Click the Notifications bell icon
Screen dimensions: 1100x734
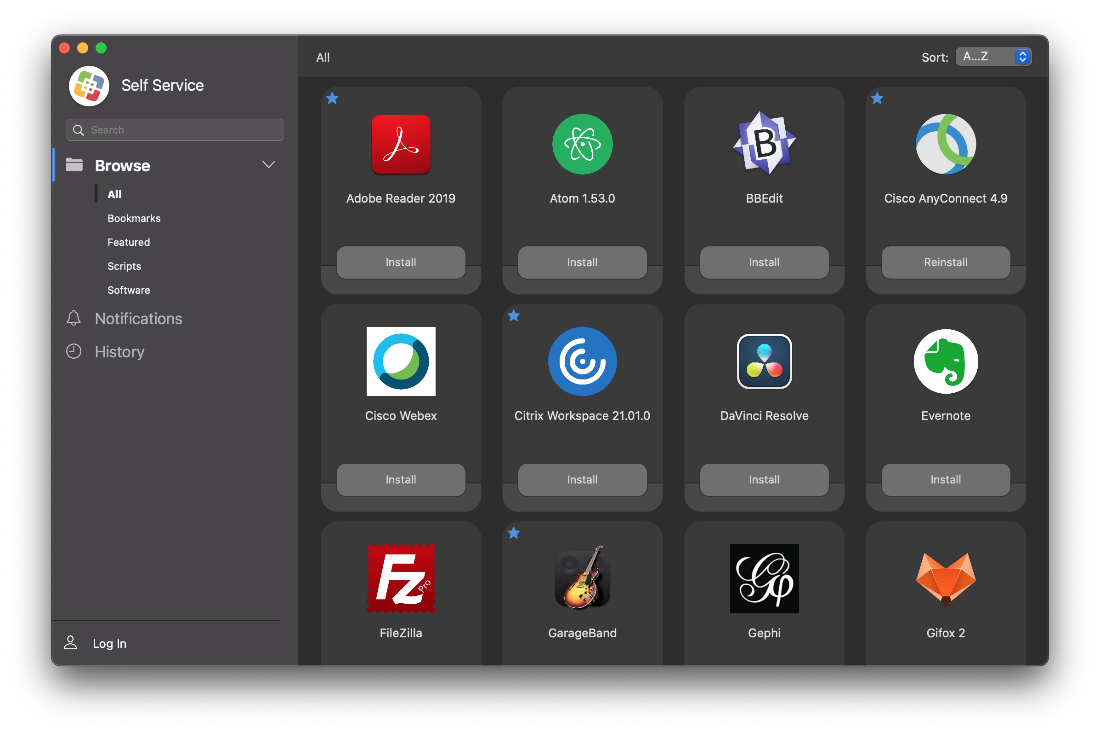(x=74, y=318)
